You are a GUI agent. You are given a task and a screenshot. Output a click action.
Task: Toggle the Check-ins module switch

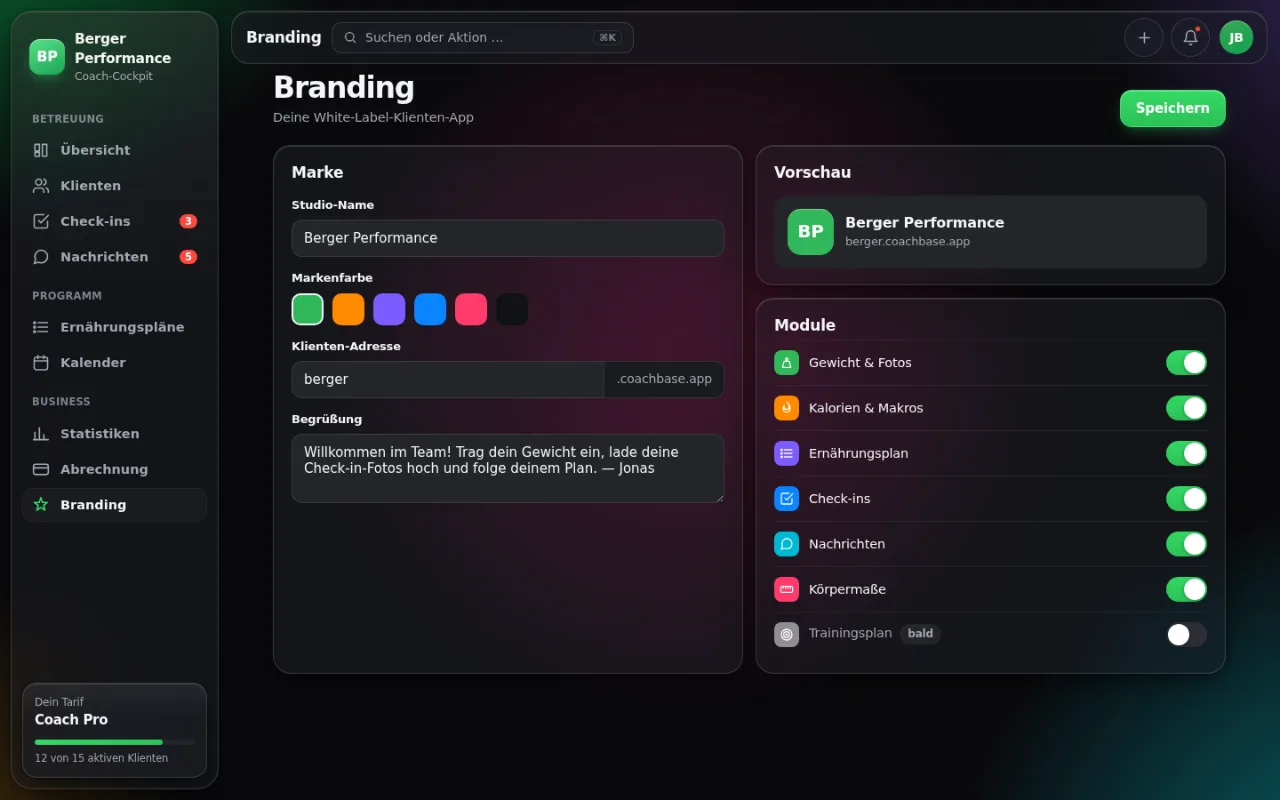click(1186, 499)
